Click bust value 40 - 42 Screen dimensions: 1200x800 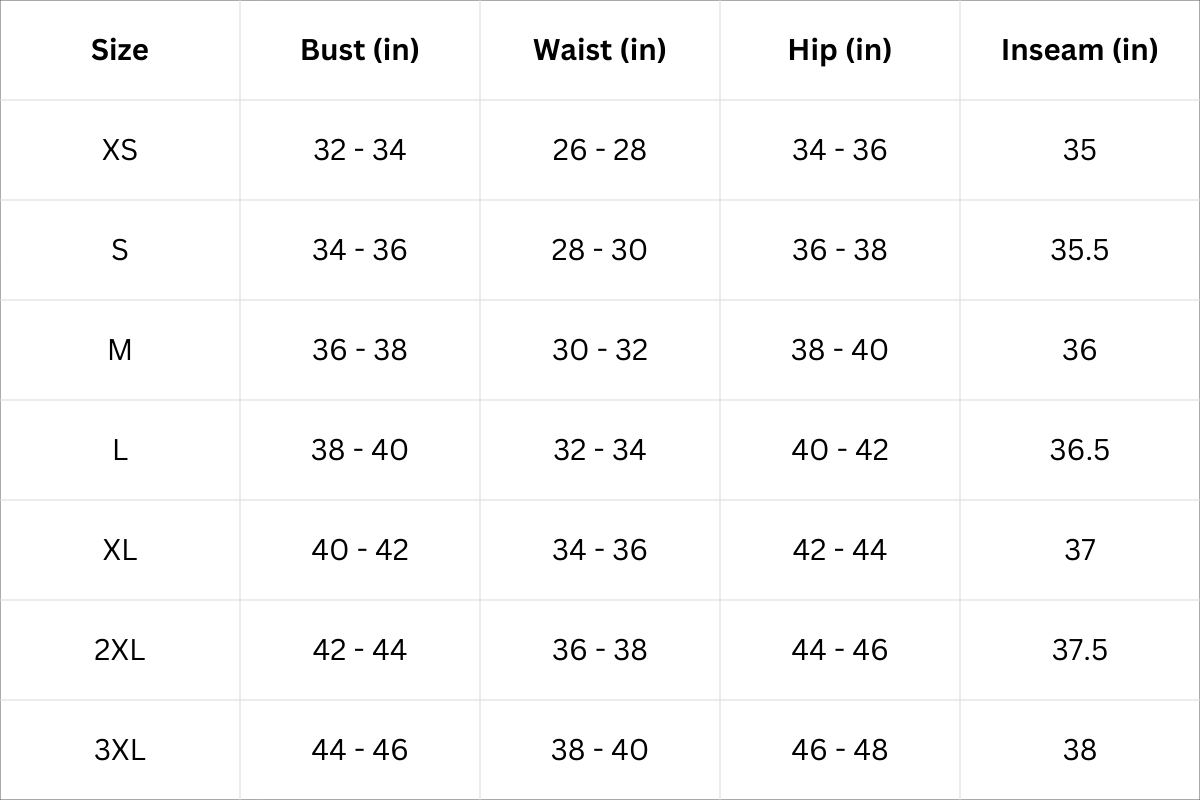360,550
